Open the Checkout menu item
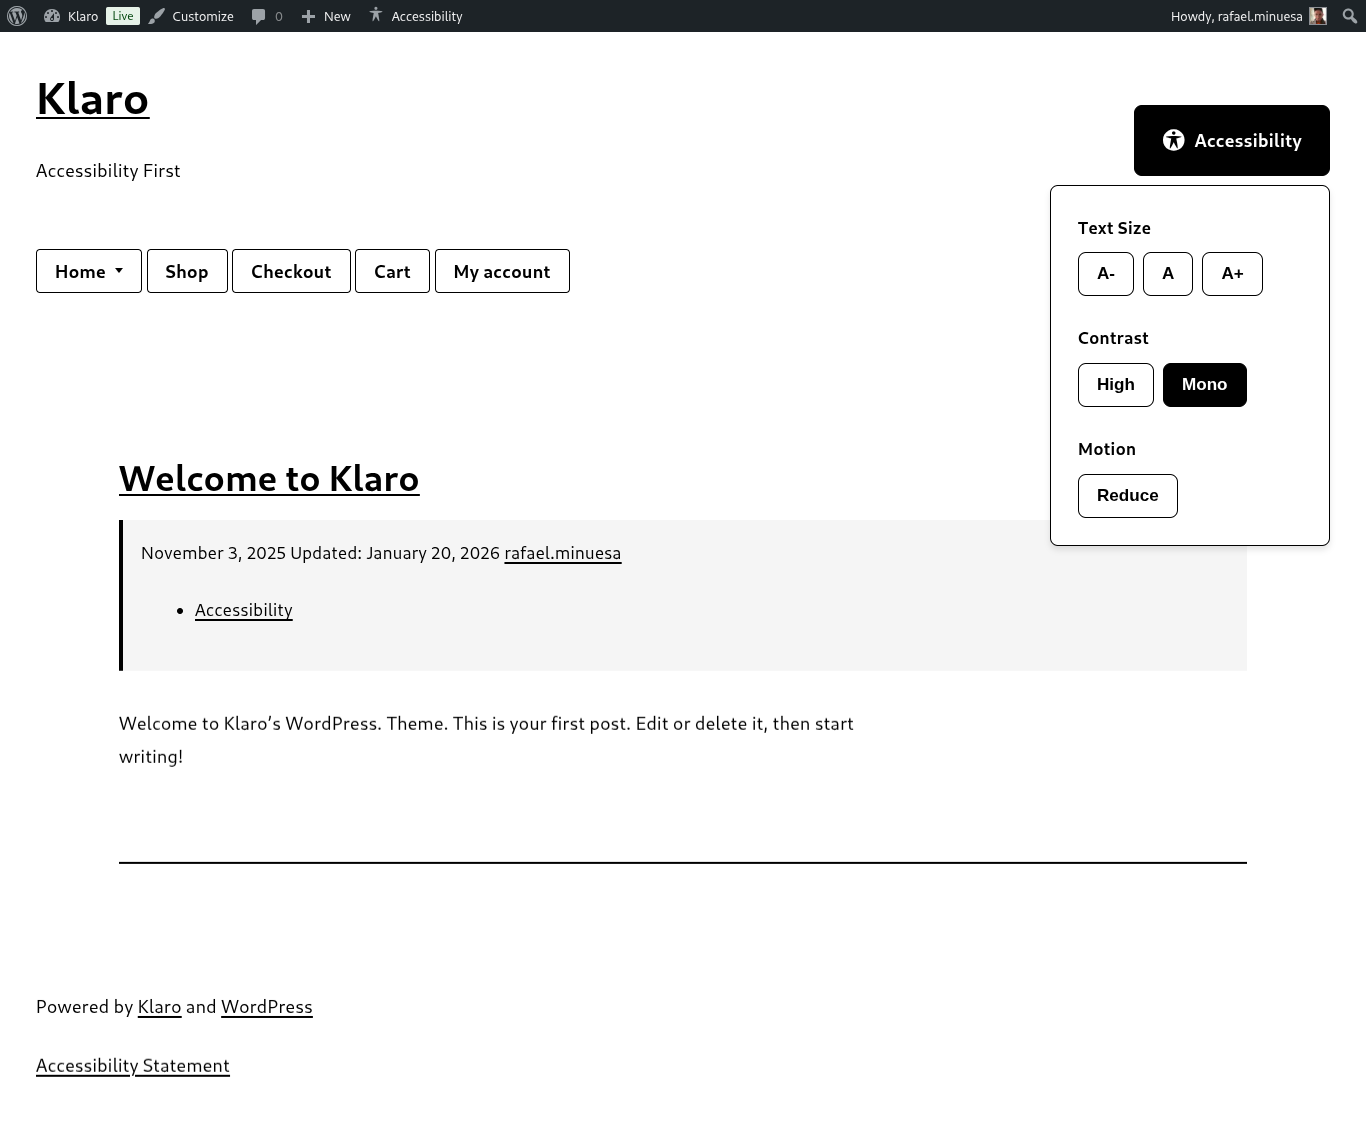 click(291, 271)
